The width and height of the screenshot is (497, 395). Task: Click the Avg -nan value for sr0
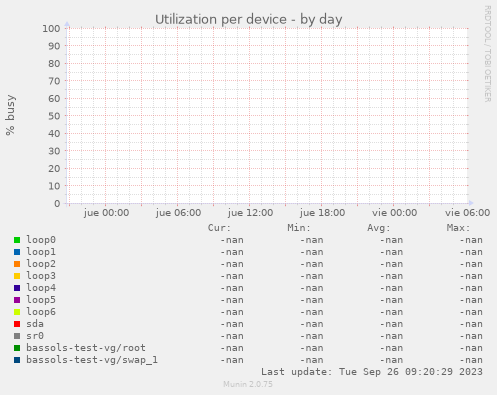coord(391,336)
